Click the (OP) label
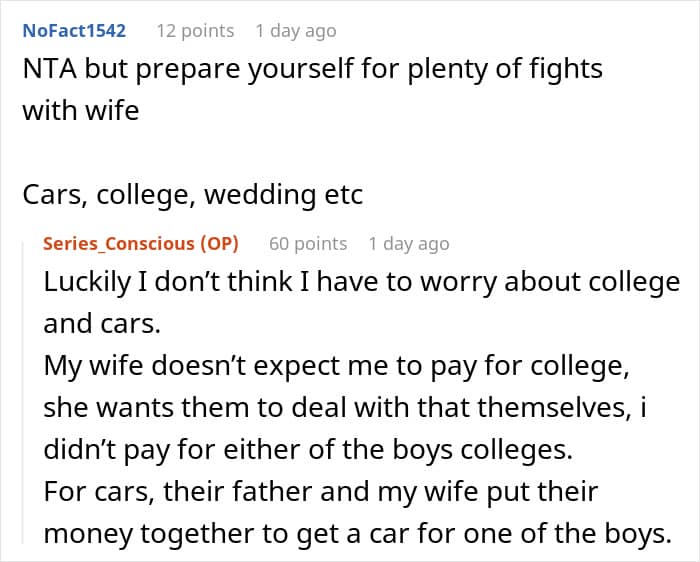The width and height of the screenshot is (700, 562). point(218,244)
